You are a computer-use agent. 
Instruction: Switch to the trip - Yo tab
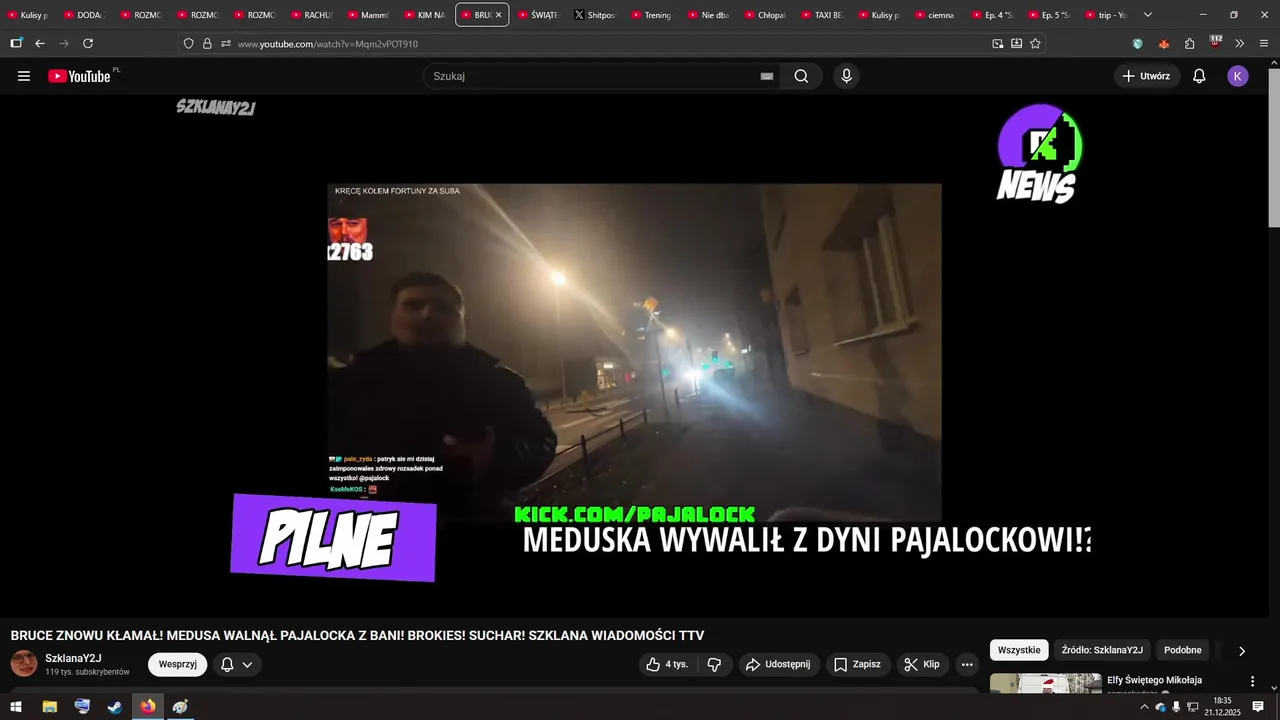point(1105,15)
